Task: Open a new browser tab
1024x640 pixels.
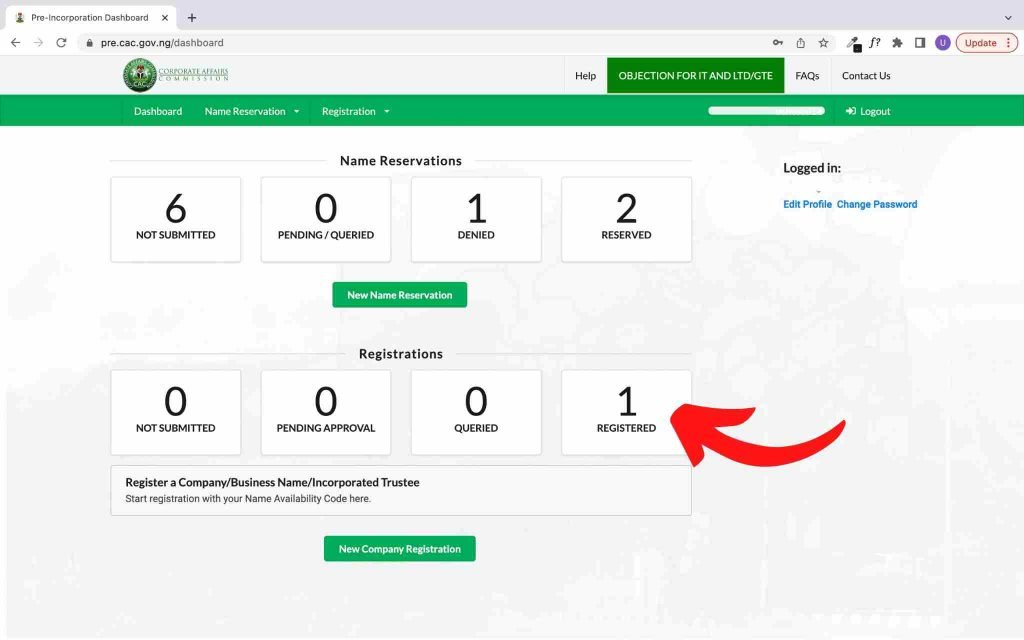Action: click(x=192, y=18)
